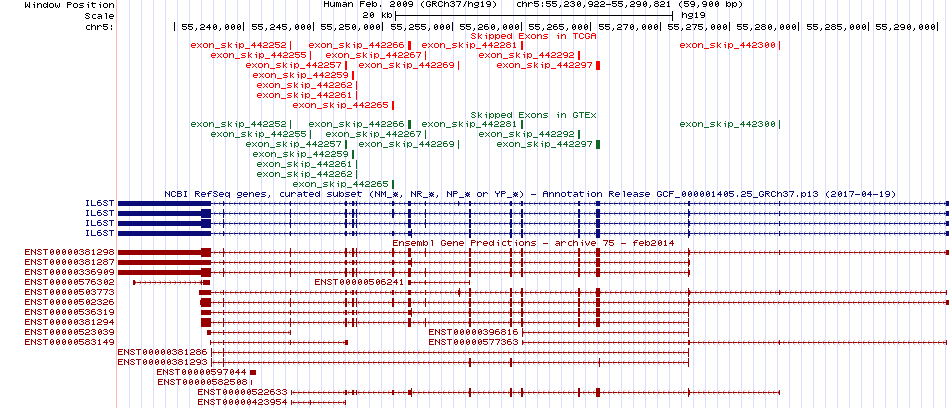Image resolution: width=950 pixels, height=408 pixels.
Task: Select green GTEx exon_skip_442292 label
Action: click(526, 134)
